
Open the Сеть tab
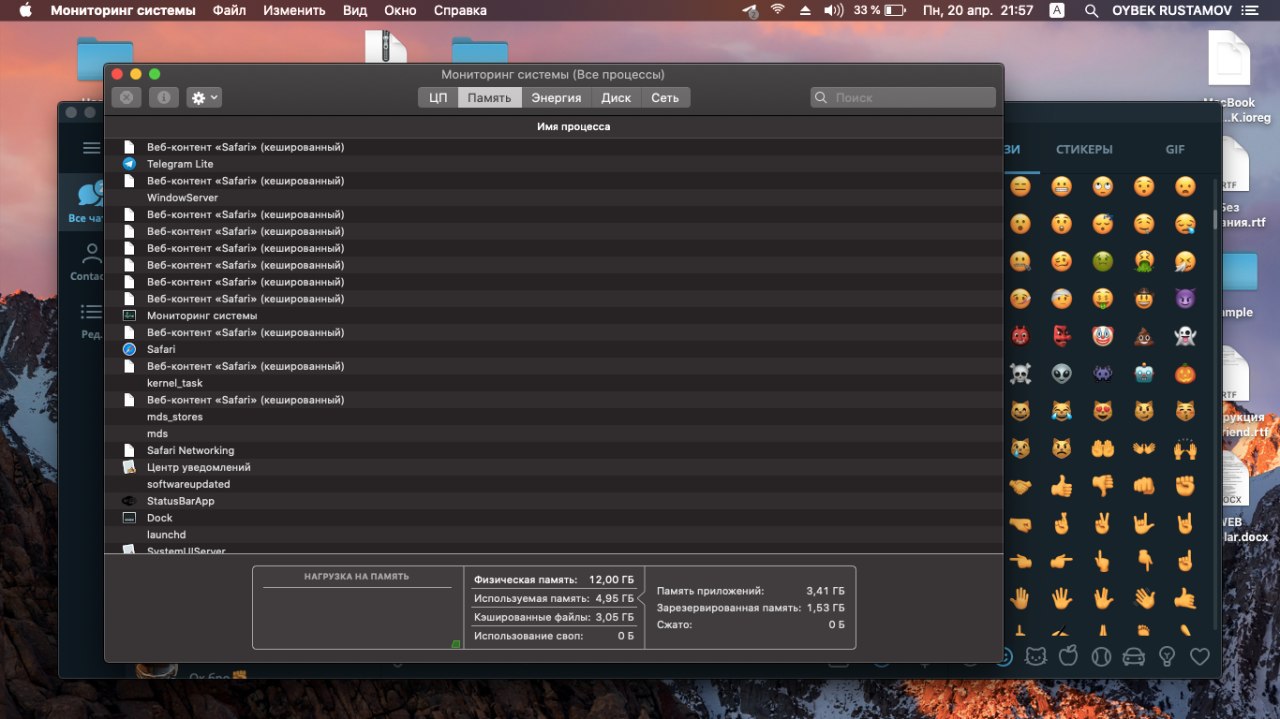tap(665, 98)
